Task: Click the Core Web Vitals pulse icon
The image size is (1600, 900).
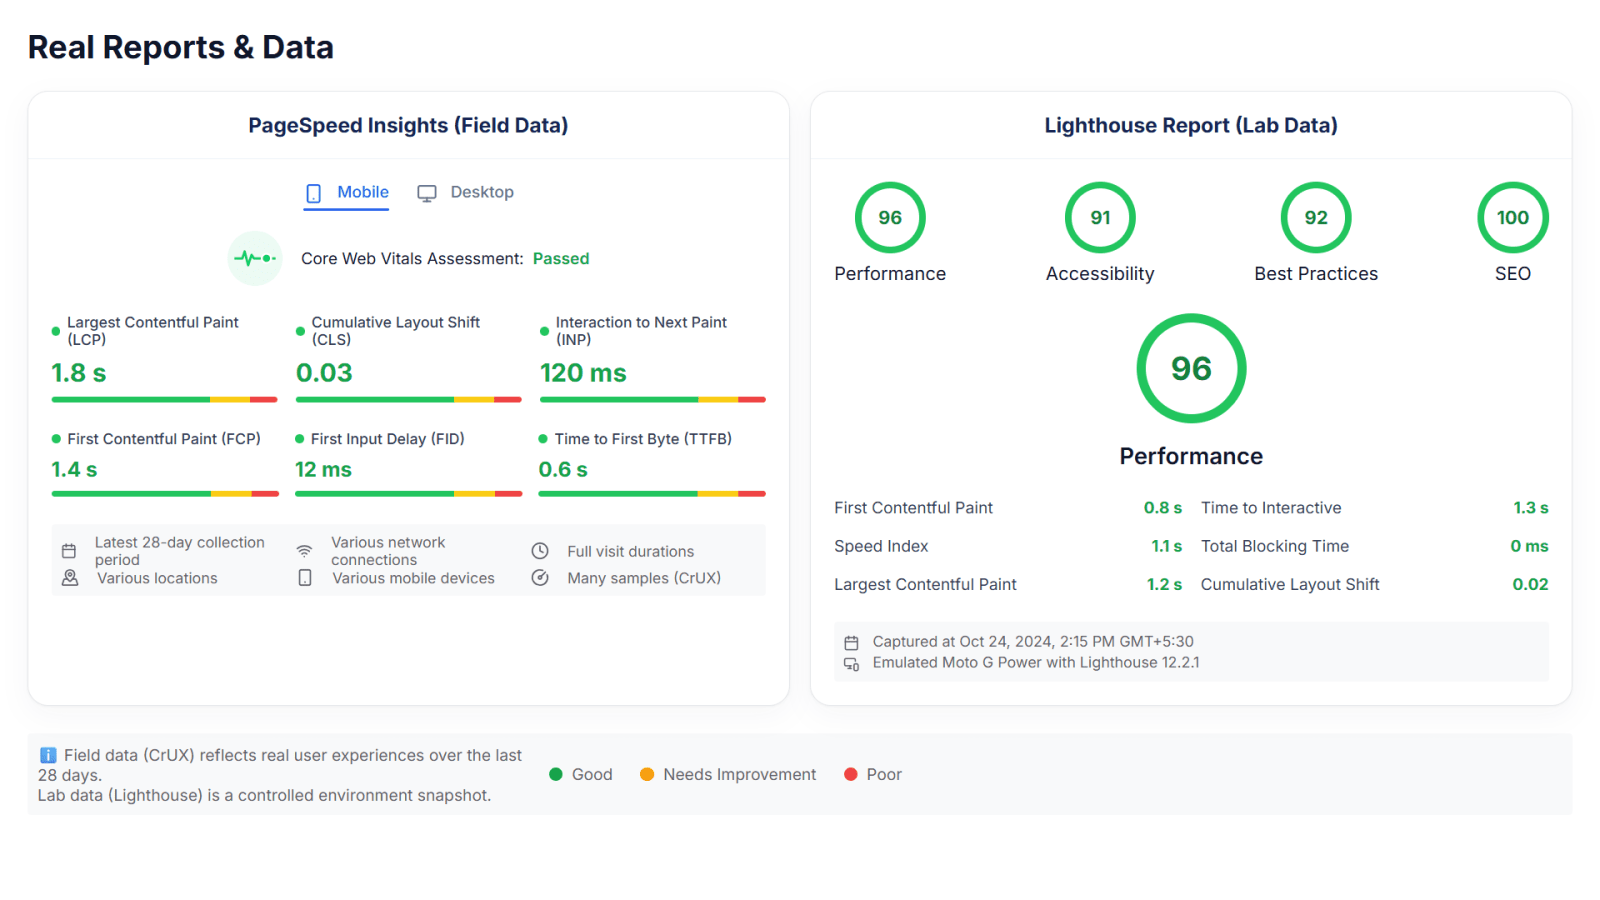Action: point(255,258)
